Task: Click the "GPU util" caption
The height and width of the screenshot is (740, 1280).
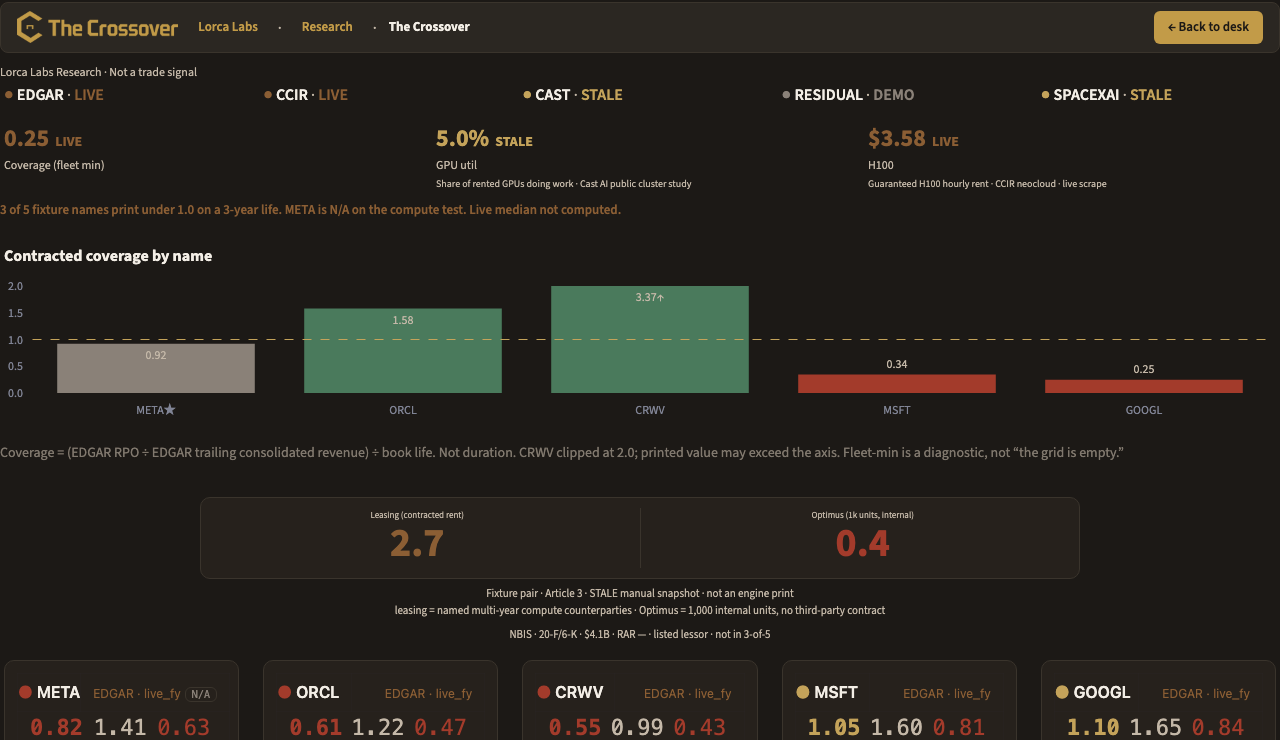Action: [x=457, y=165]
